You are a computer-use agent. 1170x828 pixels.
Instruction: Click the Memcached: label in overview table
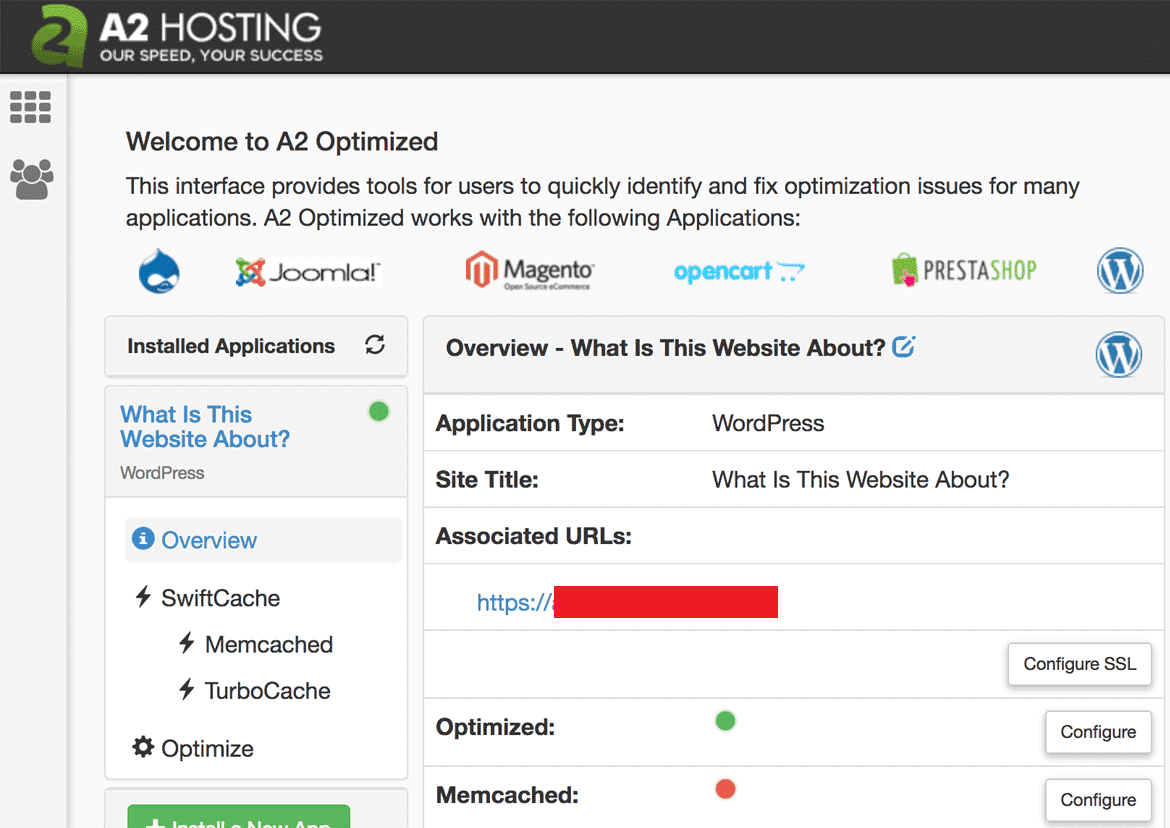[x=507, y=794]
